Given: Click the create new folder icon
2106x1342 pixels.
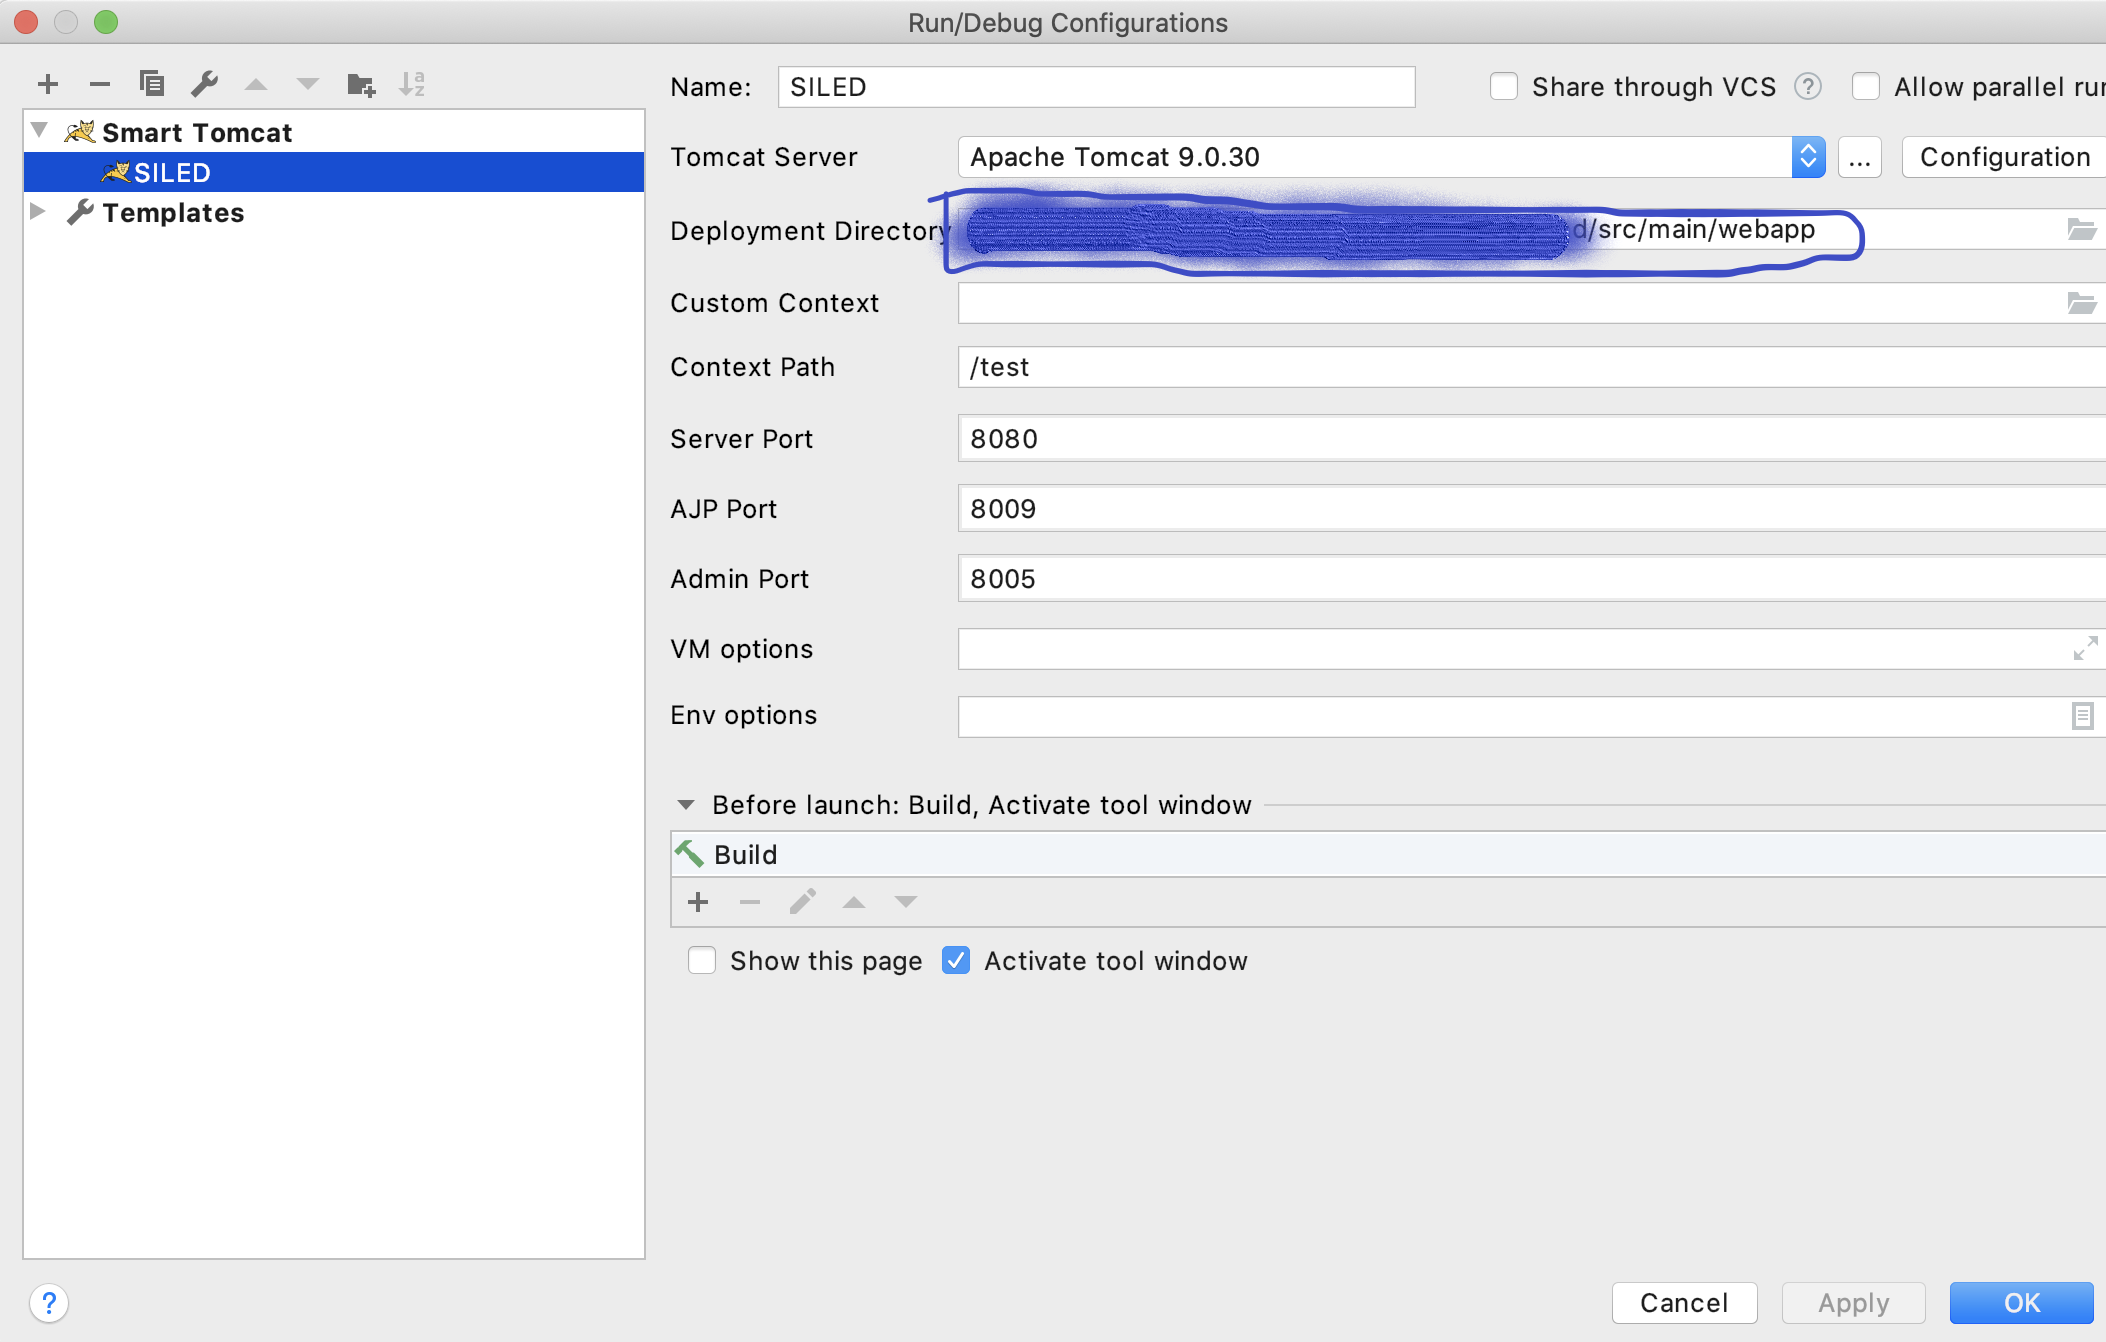Looking at the screenshot, I should point(360,84).
